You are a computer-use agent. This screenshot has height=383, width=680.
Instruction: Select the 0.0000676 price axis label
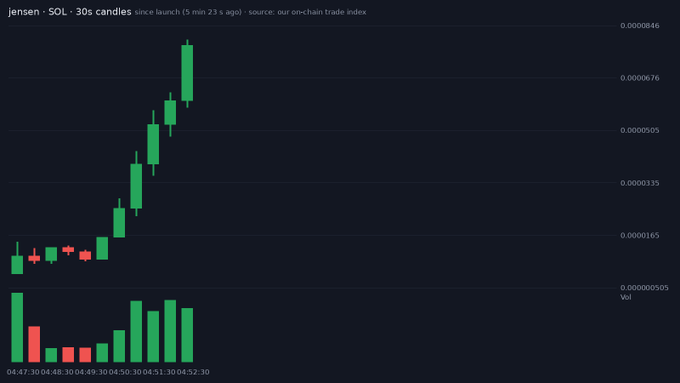640,78
